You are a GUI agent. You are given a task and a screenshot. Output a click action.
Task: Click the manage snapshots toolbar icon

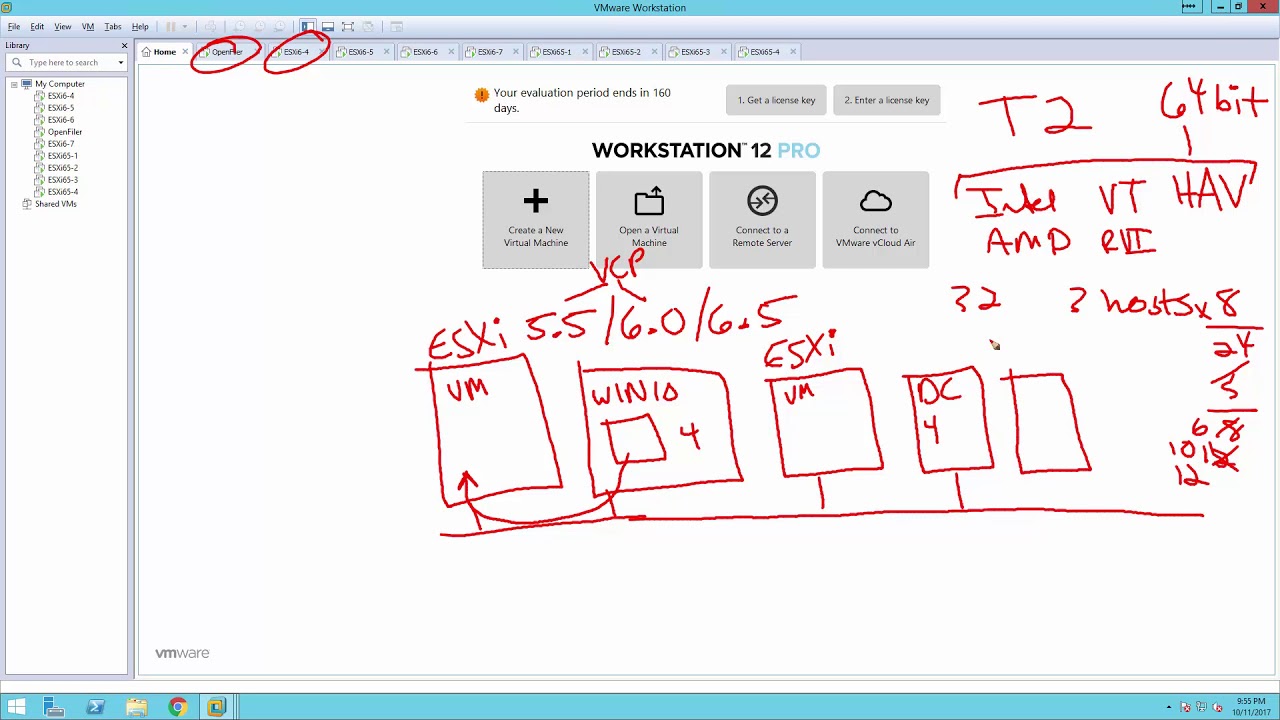pos(280,27)
